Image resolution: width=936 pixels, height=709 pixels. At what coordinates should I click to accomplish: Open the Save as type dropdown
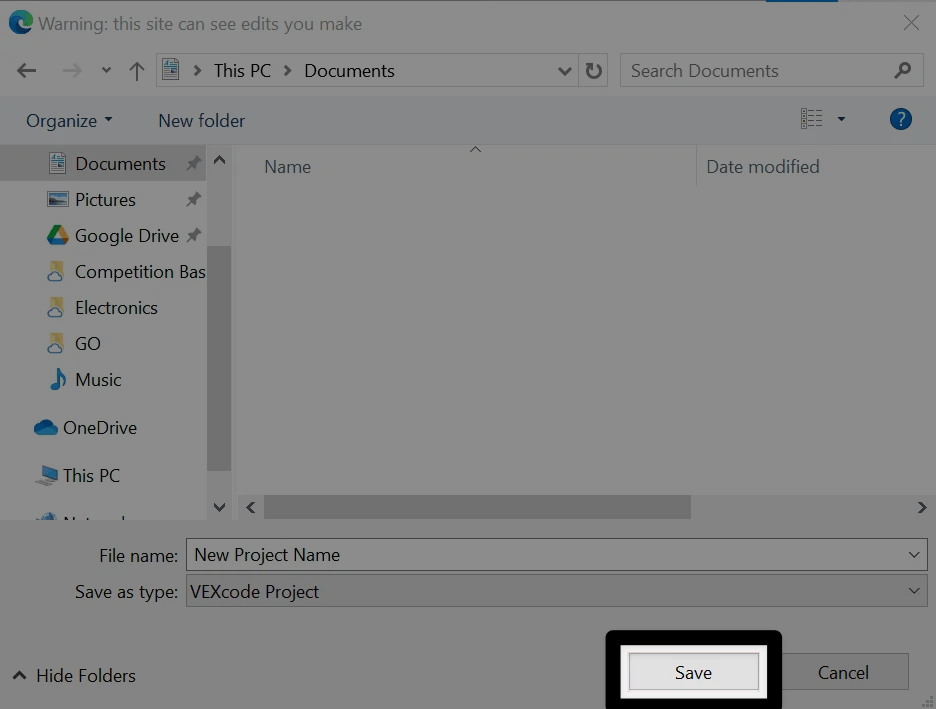click(913, 590)
